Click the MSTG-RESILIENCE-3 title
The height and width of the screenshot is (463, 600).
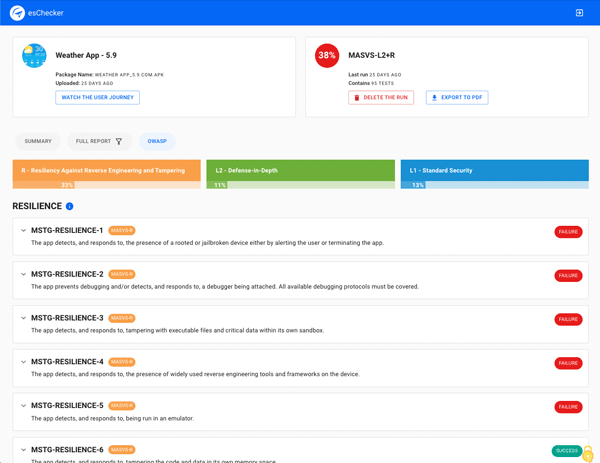[67, 318]
